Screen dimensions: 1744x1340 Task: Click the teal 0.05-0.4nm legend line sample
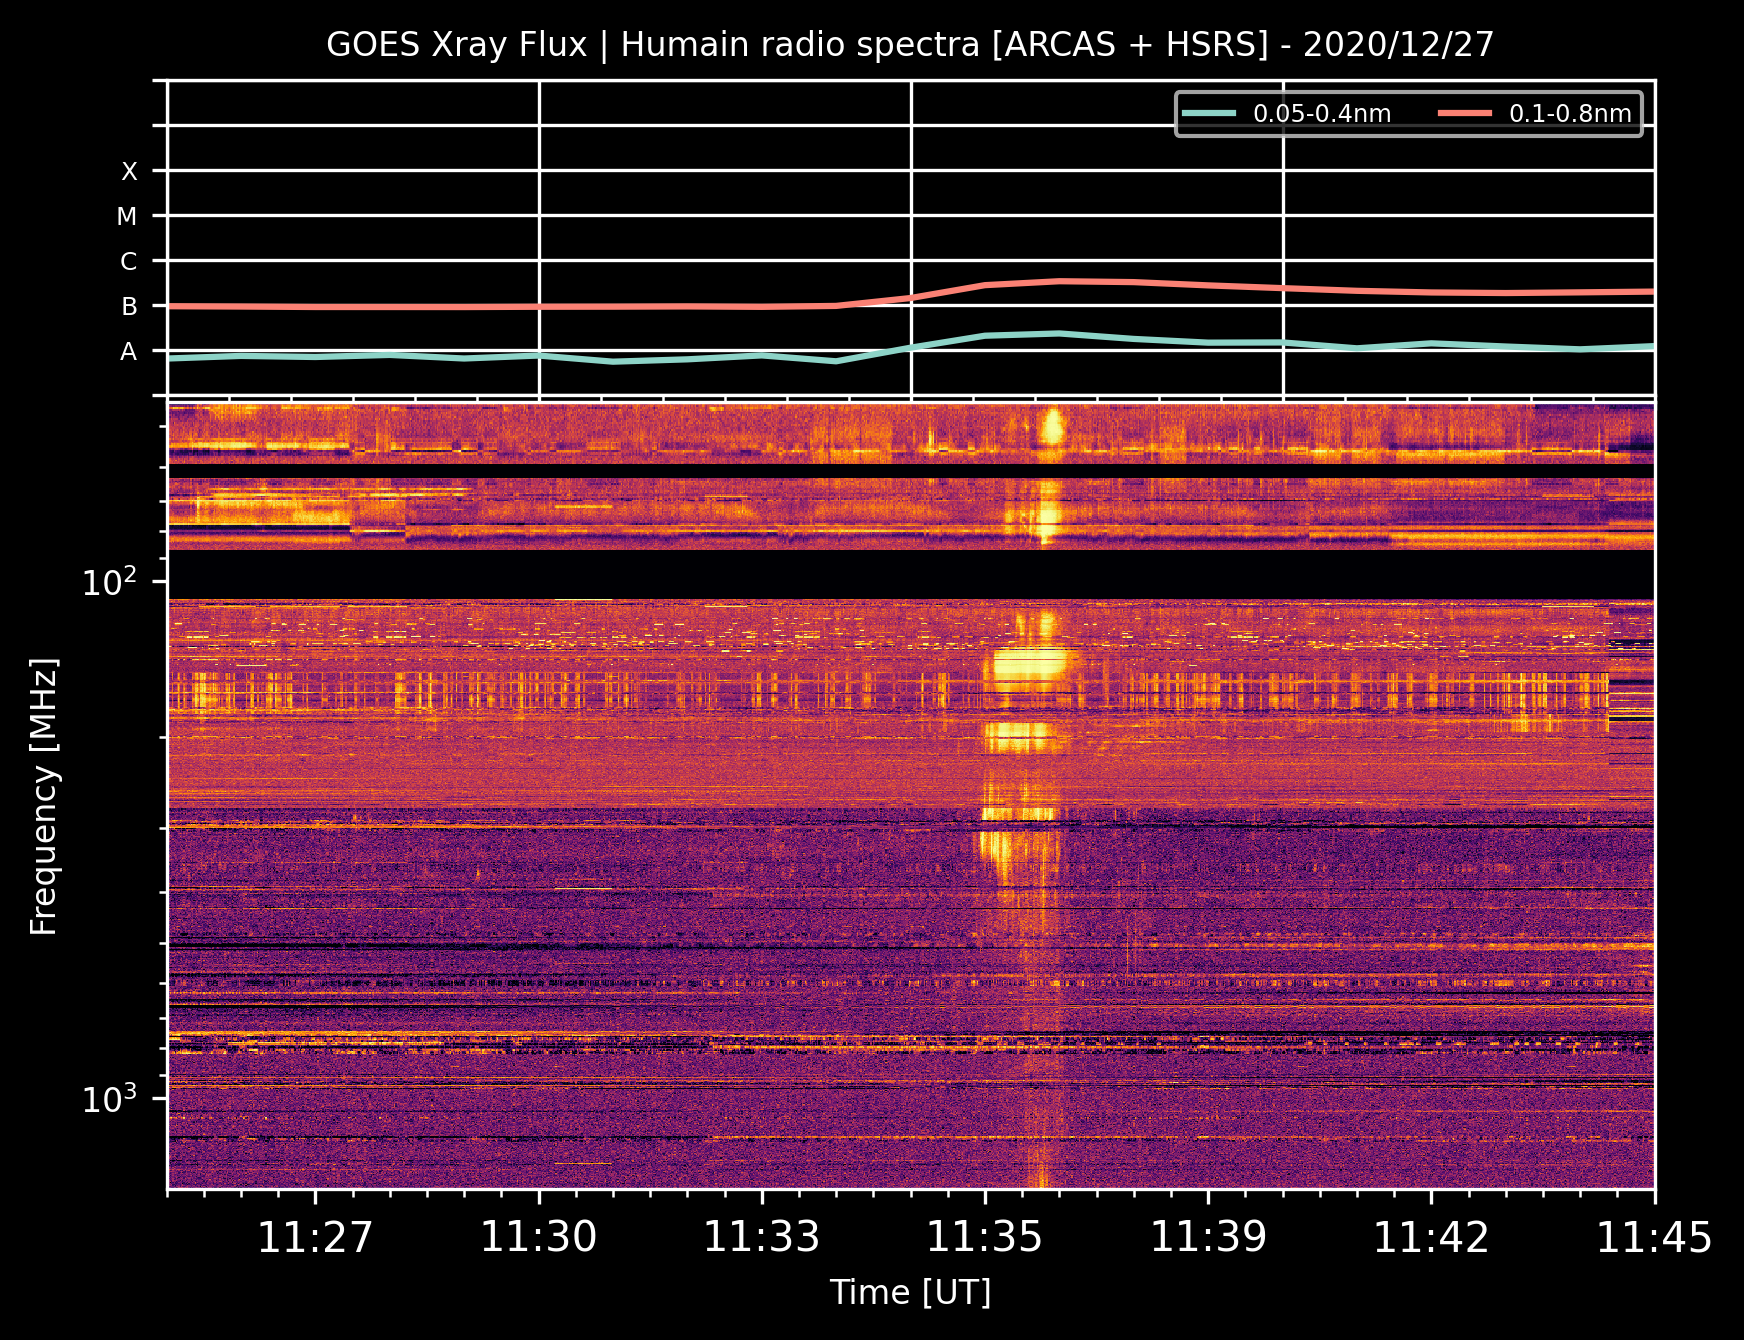1209,113
